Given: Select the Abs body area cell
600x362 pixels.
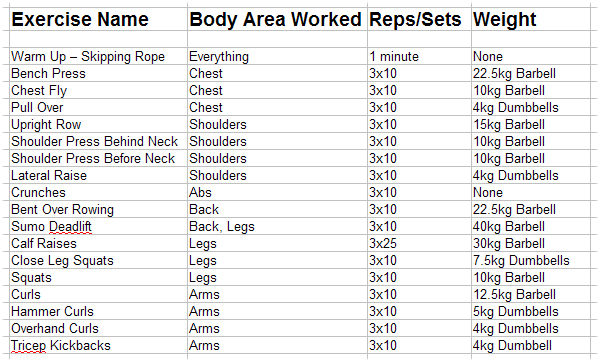Looking at the screenshot, I should [277, 192].
